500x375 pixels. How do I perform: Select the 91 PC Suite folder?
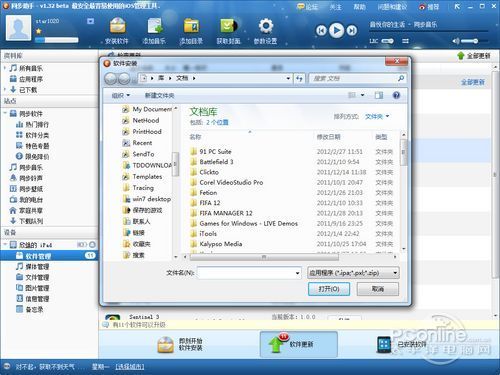[215, 152]
